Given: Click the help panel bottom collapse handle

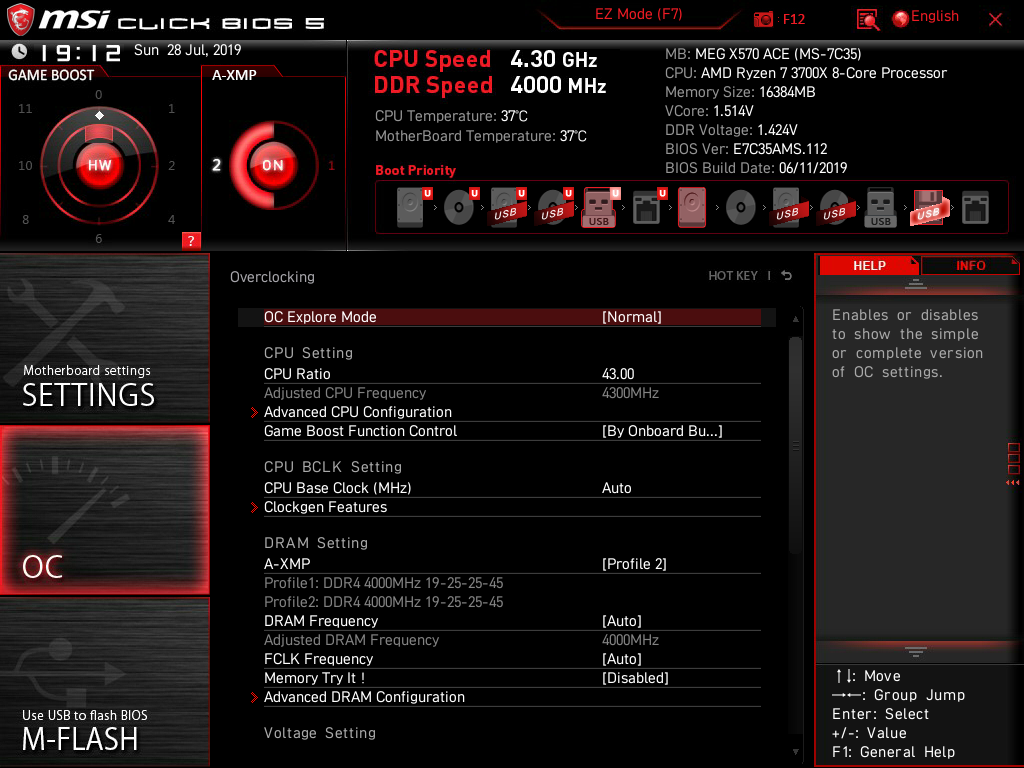Looking at the screenshot, I should [x=916, y=651].
